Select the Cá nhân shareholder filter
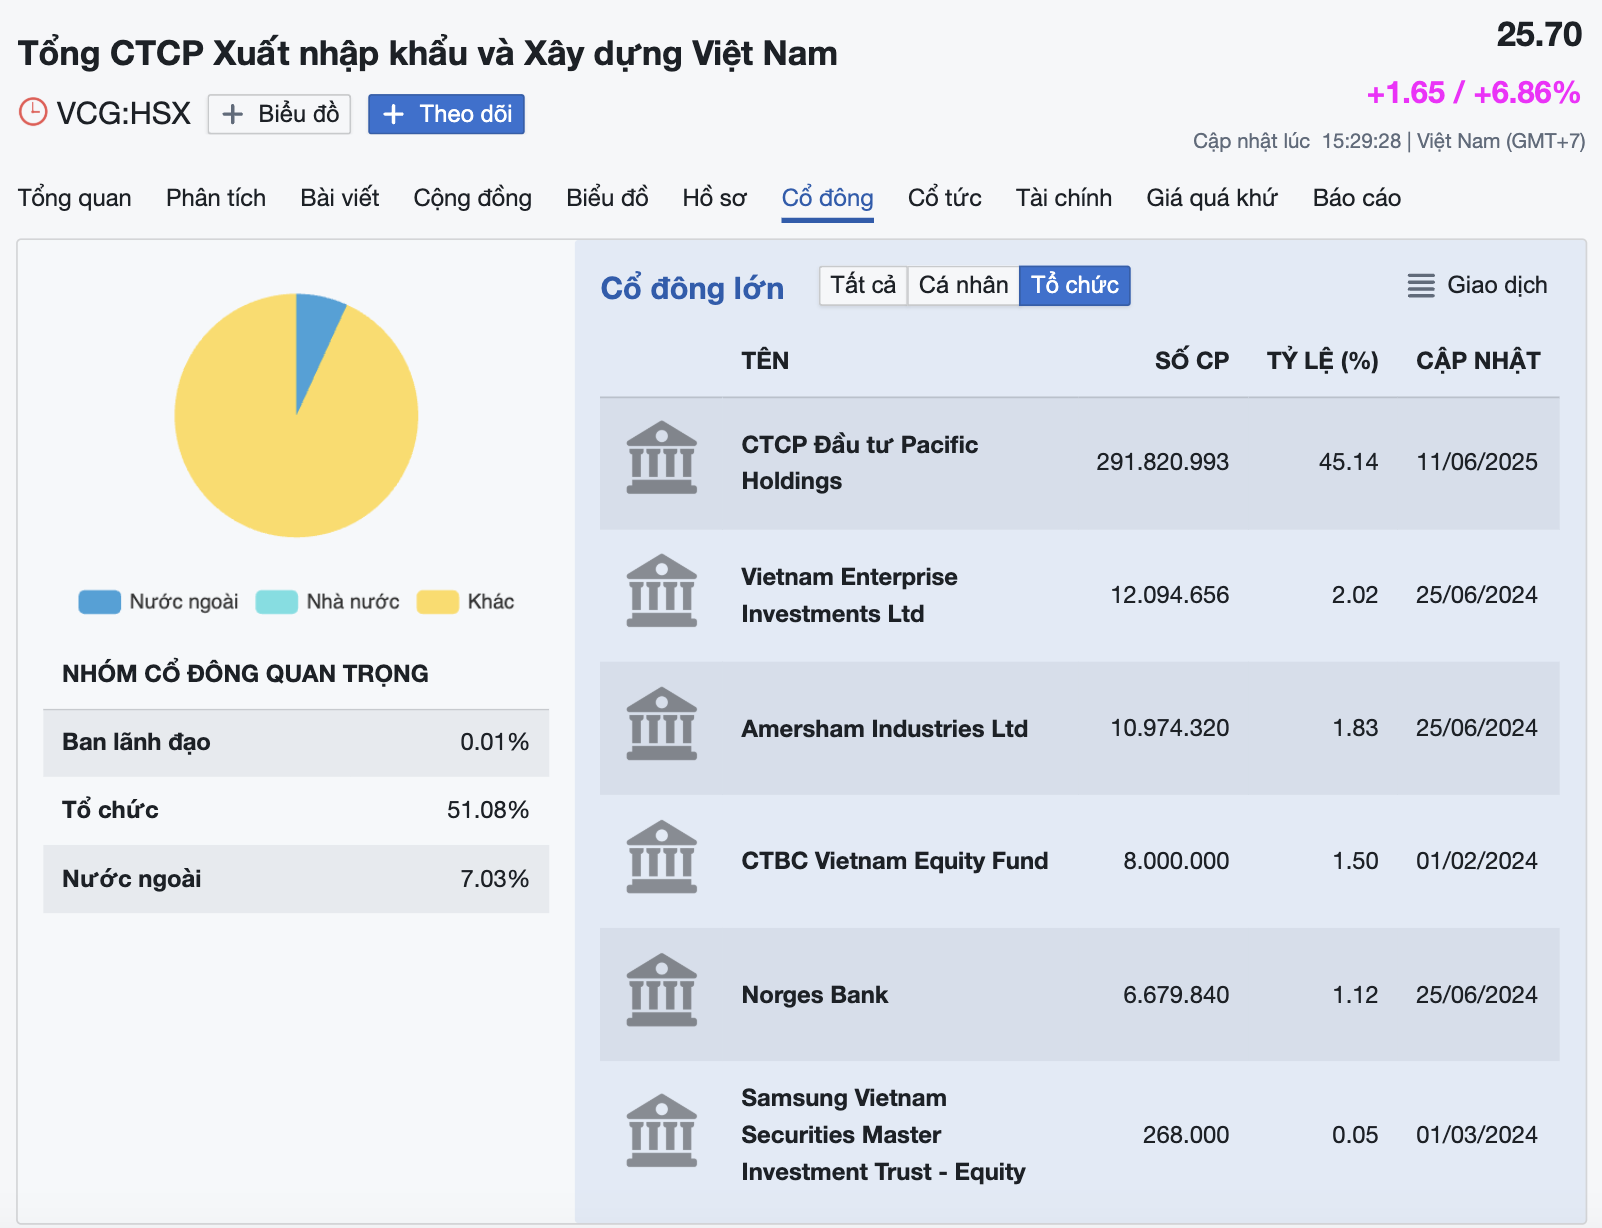The width and height of the screenshot is (1602, 1228). pos(963,285)
